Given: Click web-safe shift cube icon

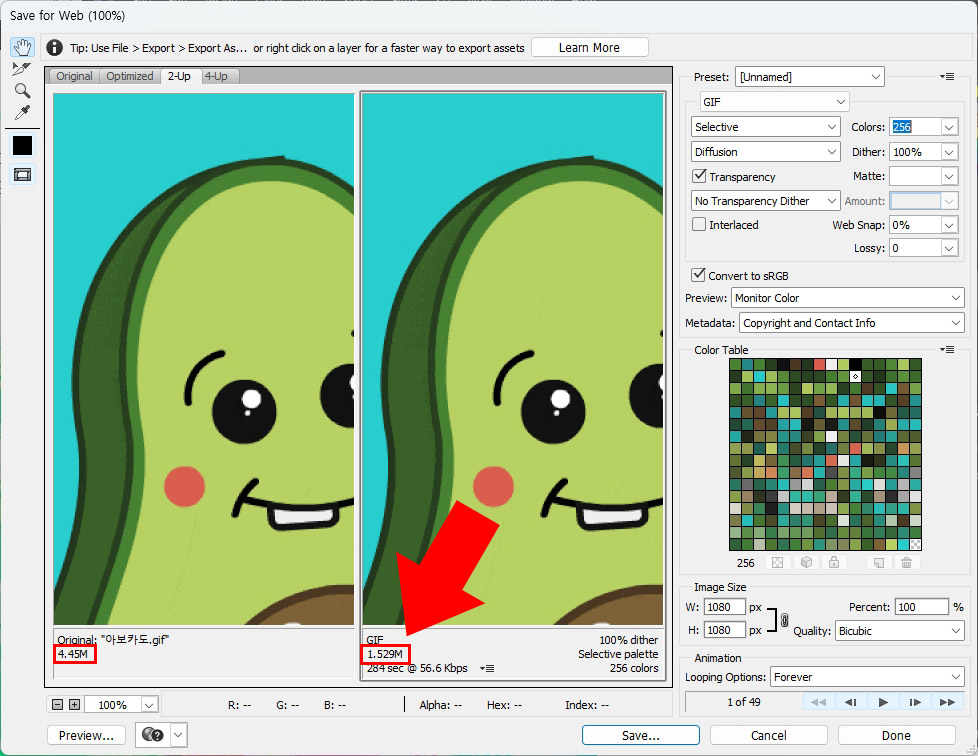Looking at the screenshot, I should 806,563.
